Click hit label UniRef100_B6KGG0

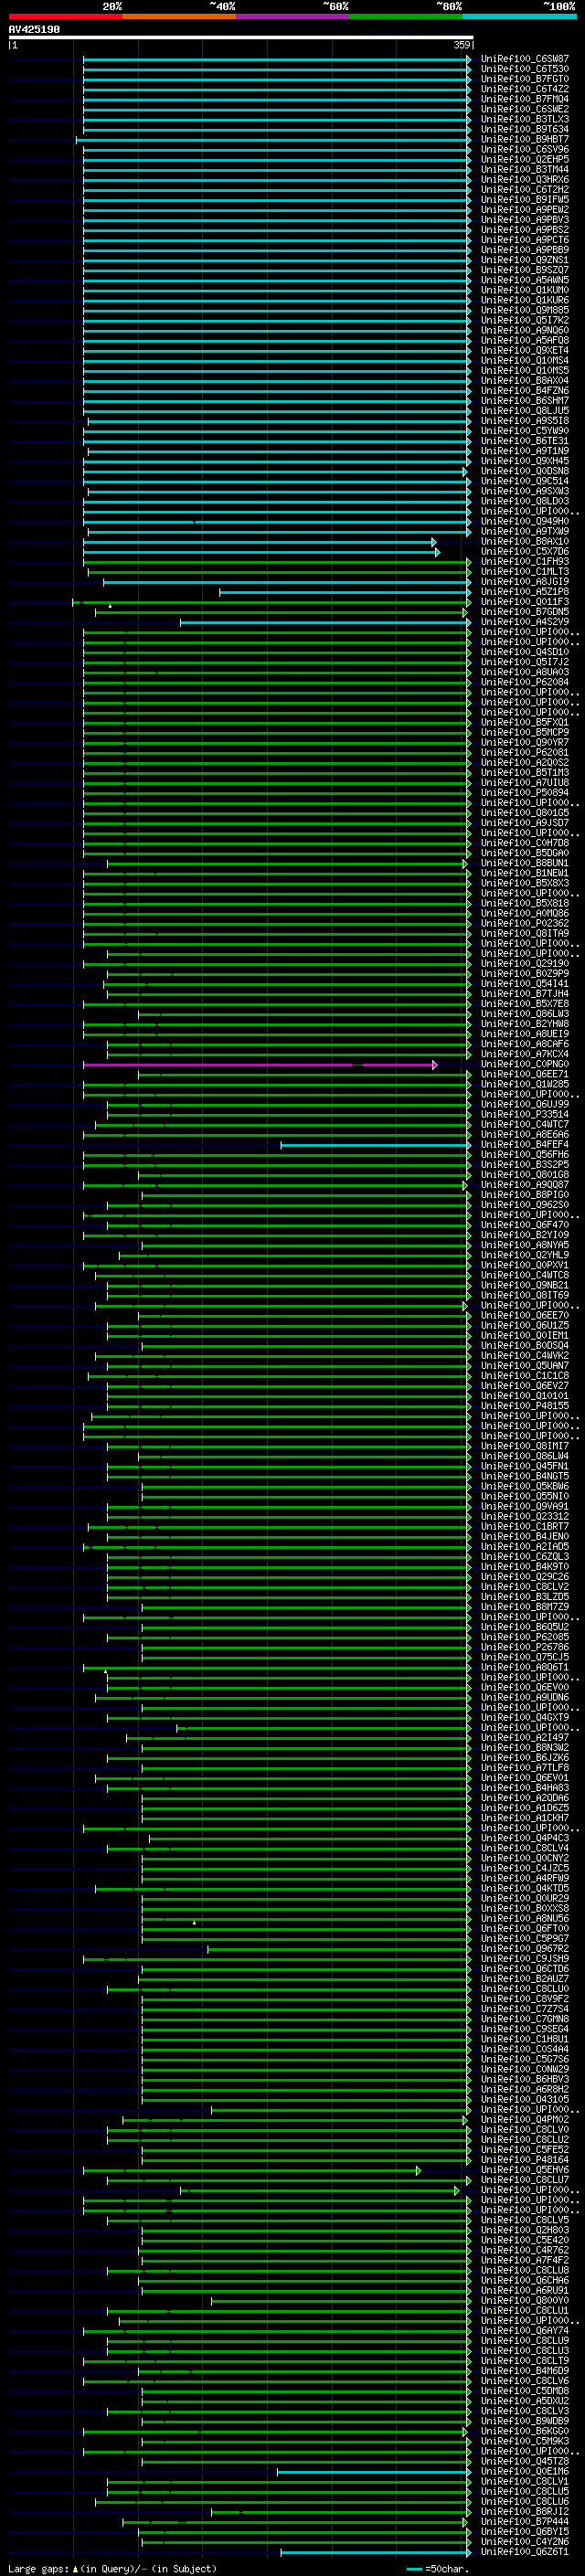click(x=524, y=2431)
